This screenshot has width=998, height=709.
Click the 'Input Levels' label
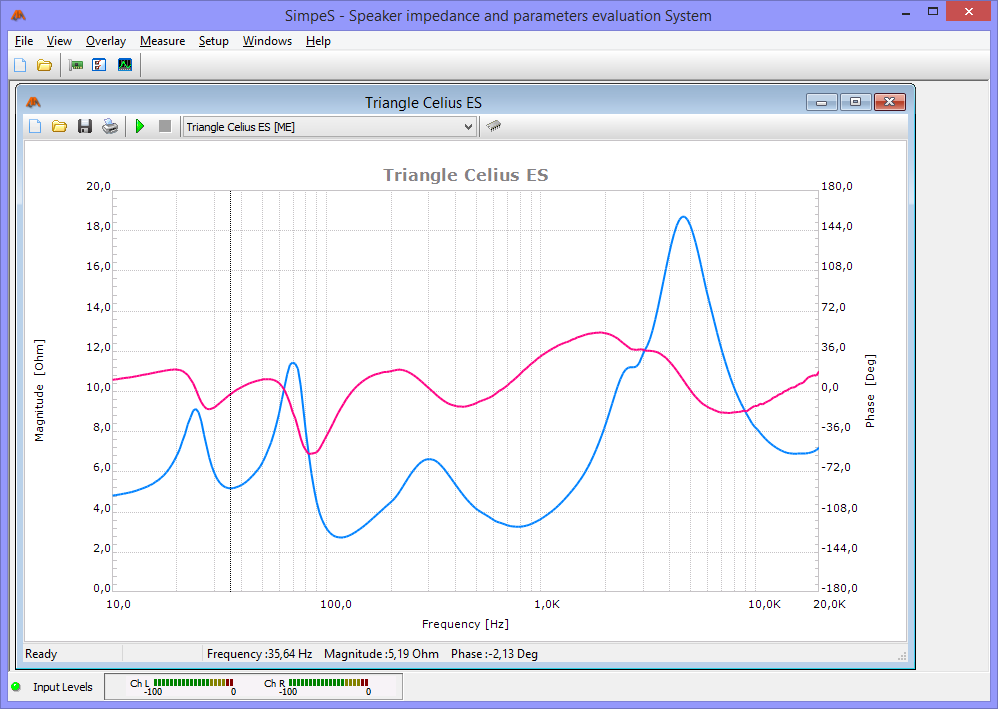[62, 687]
